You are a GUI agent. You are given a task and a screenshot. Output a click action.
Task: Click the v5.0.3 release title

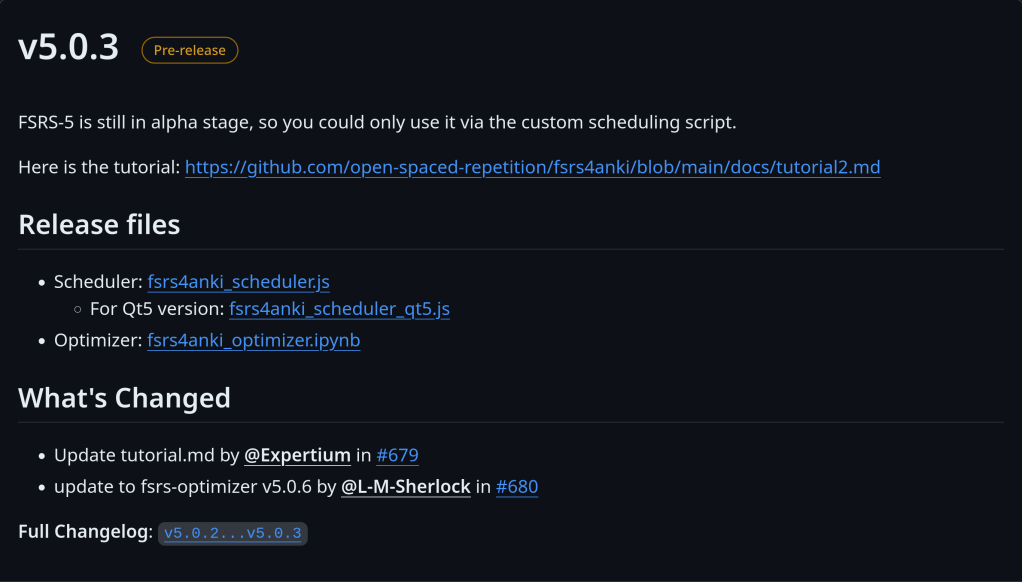[x=68, y=47]
